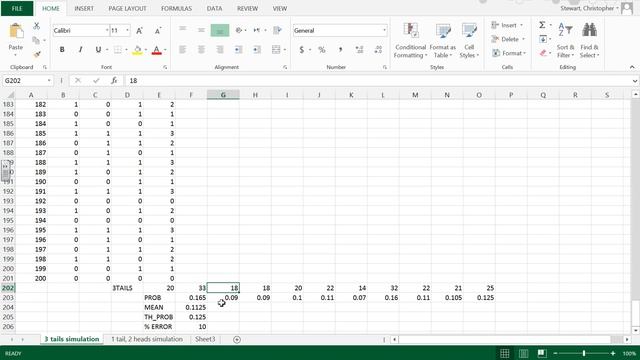Toggle Italic formatting
640x360 pixels.
coord(80,50)
